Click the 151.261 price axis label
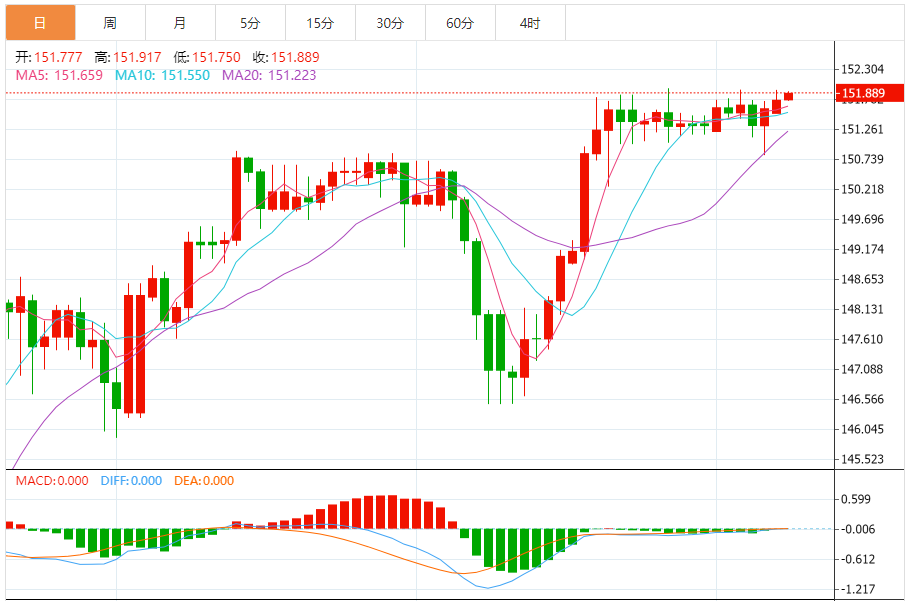 [862, 129]
